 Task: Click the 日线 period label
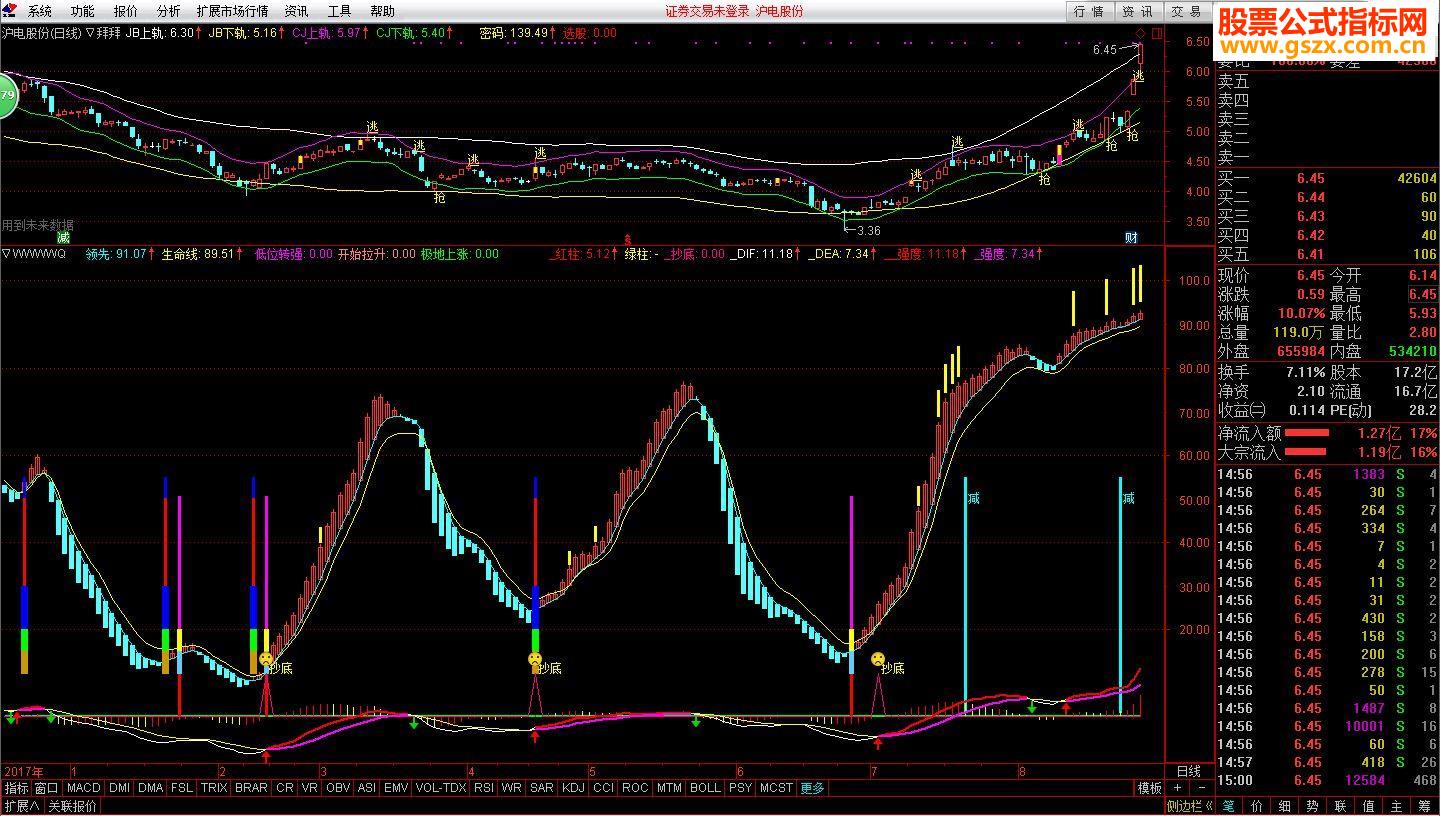(x=1188, y=771)
